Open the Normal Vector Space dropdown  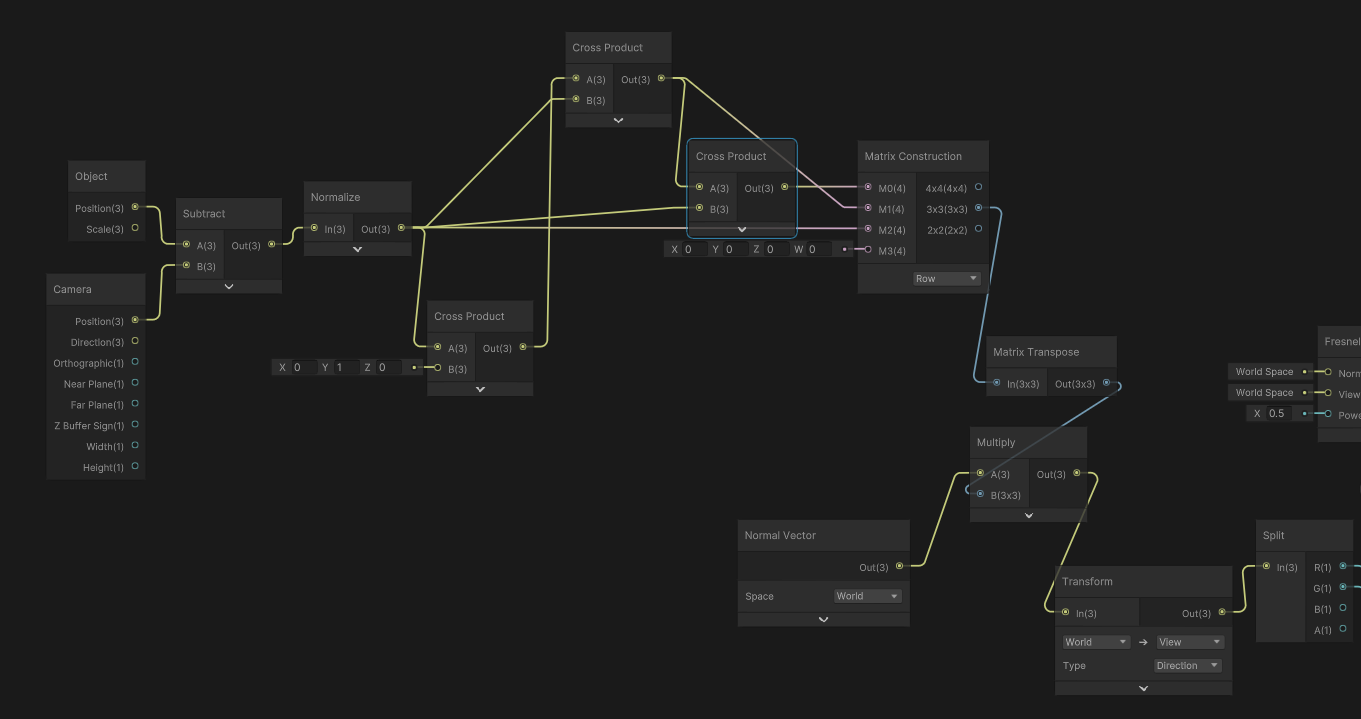click(x=867, y=596)
